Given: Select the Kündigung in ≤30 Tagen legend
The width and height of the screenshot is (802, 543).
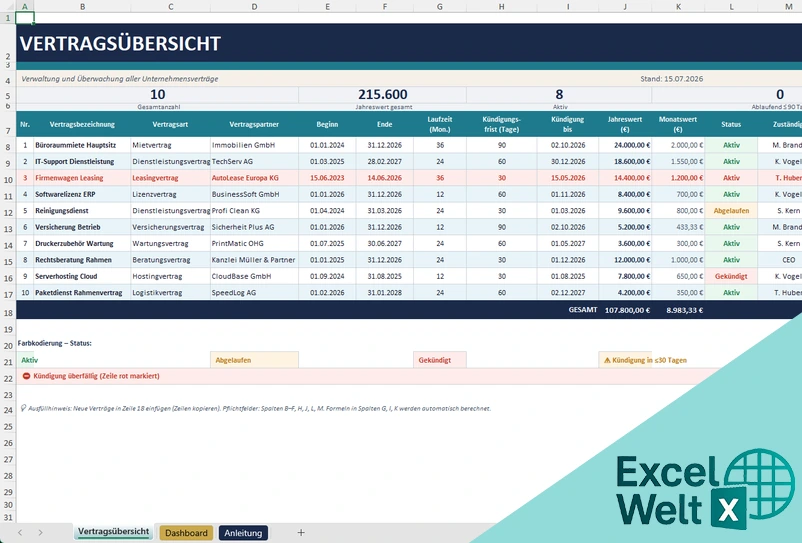Looking at the screenshot, I should pyautogui.click(x=645, y=360).
